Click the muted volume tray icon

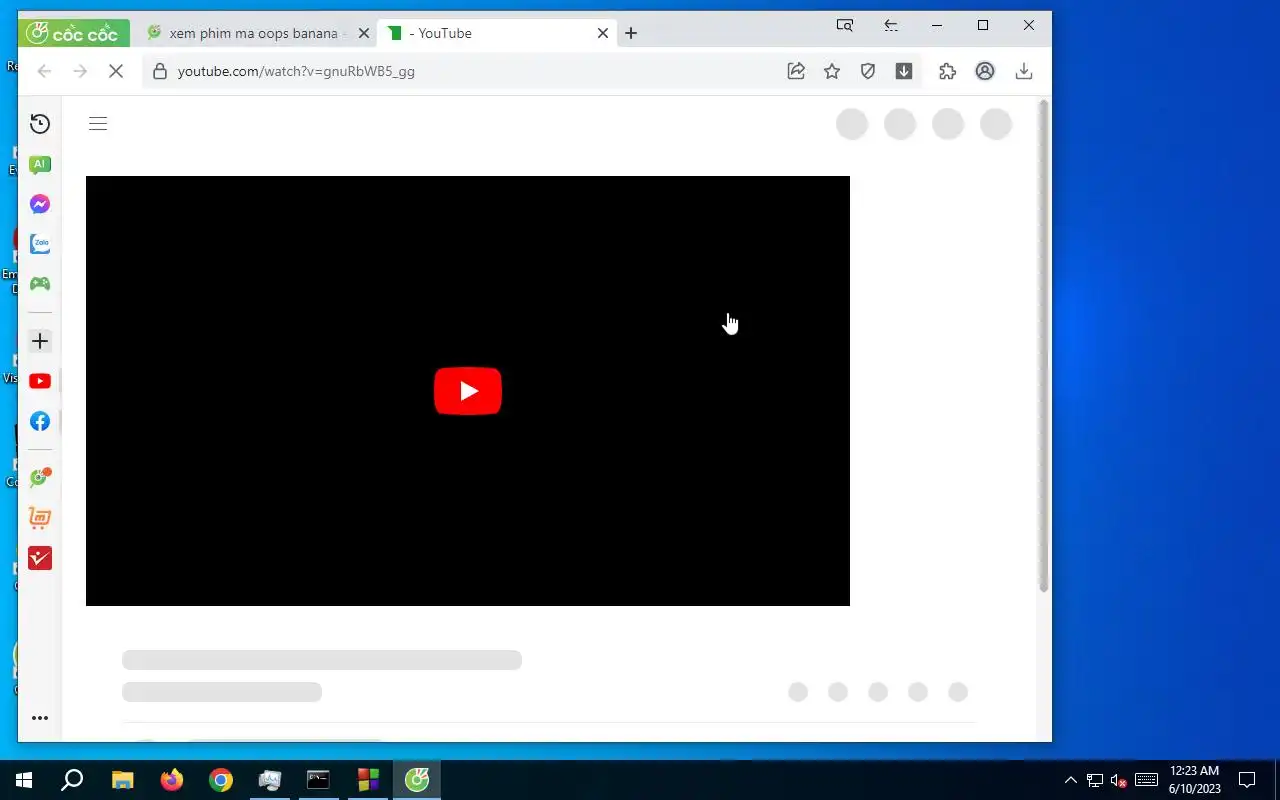point(1119,780)
